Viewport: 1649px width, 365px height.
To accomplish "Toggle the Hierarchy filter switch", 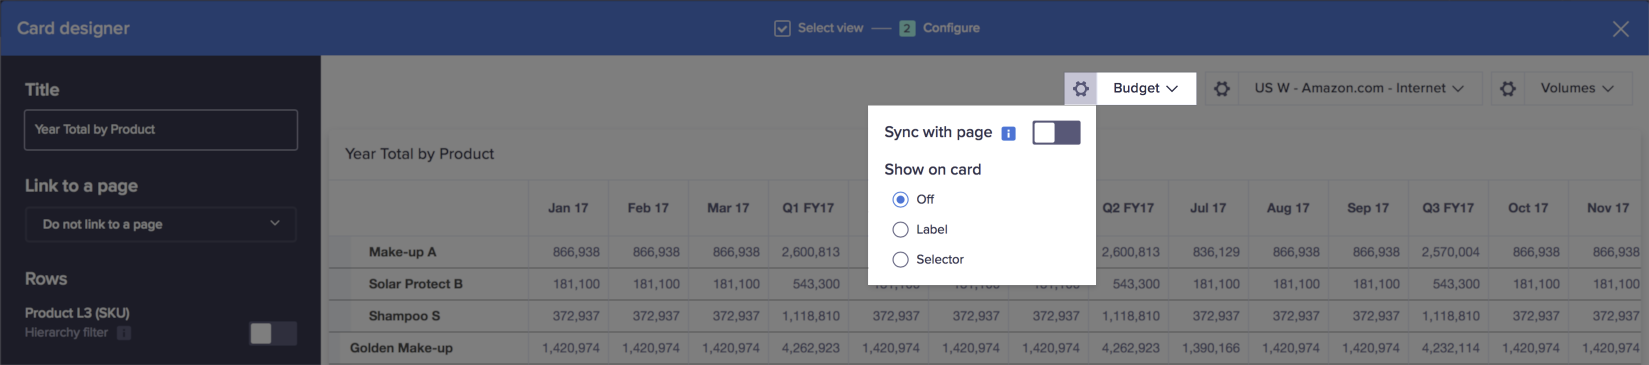I will pyautogui.click(x=273, y=333).
